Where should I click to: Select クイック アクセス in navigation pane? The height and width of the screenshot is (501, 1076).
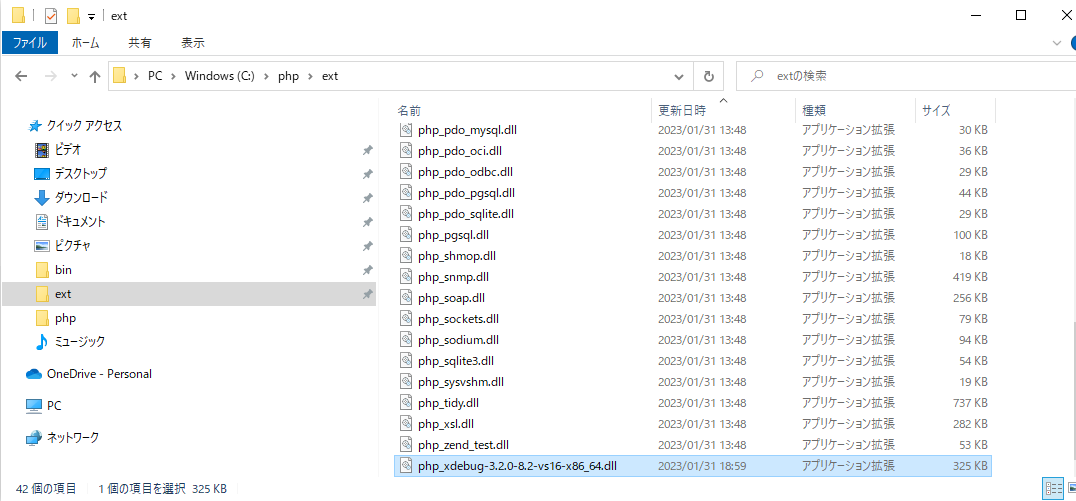[x=84, y=126]
